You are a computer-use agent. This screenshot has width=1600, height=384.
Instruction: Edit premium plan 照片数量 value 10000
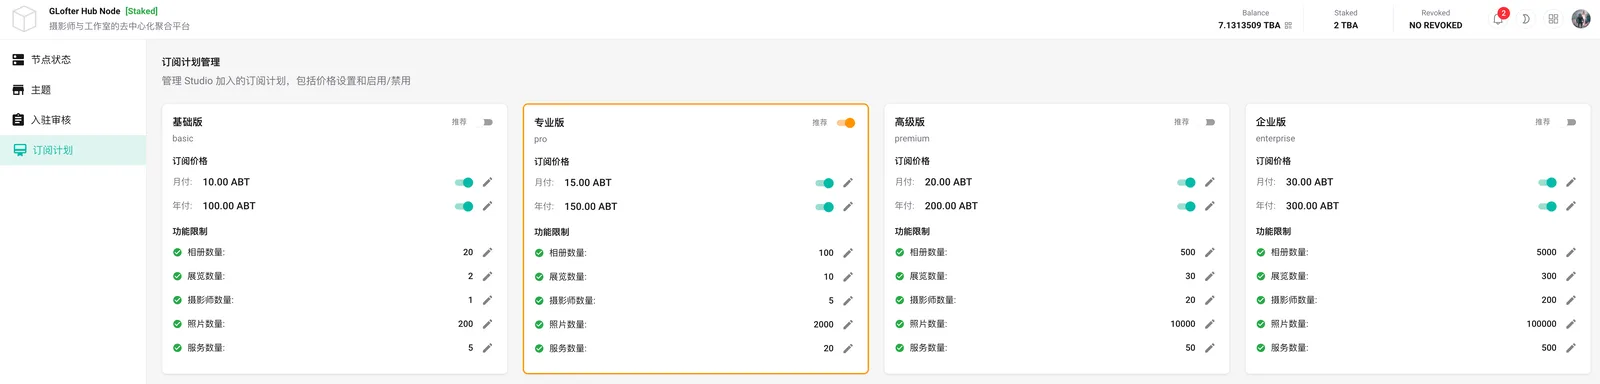pyautogui.click(x=1209, y=324)
